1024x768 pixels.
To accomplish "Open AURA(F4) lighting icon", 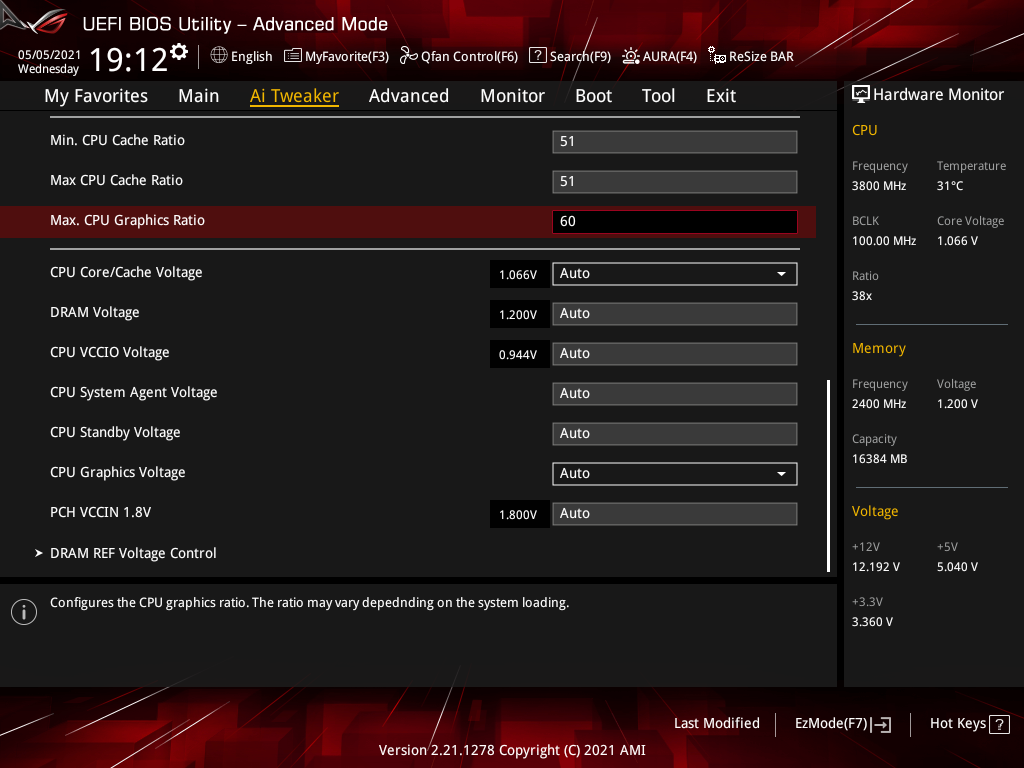I will (631, 56).
